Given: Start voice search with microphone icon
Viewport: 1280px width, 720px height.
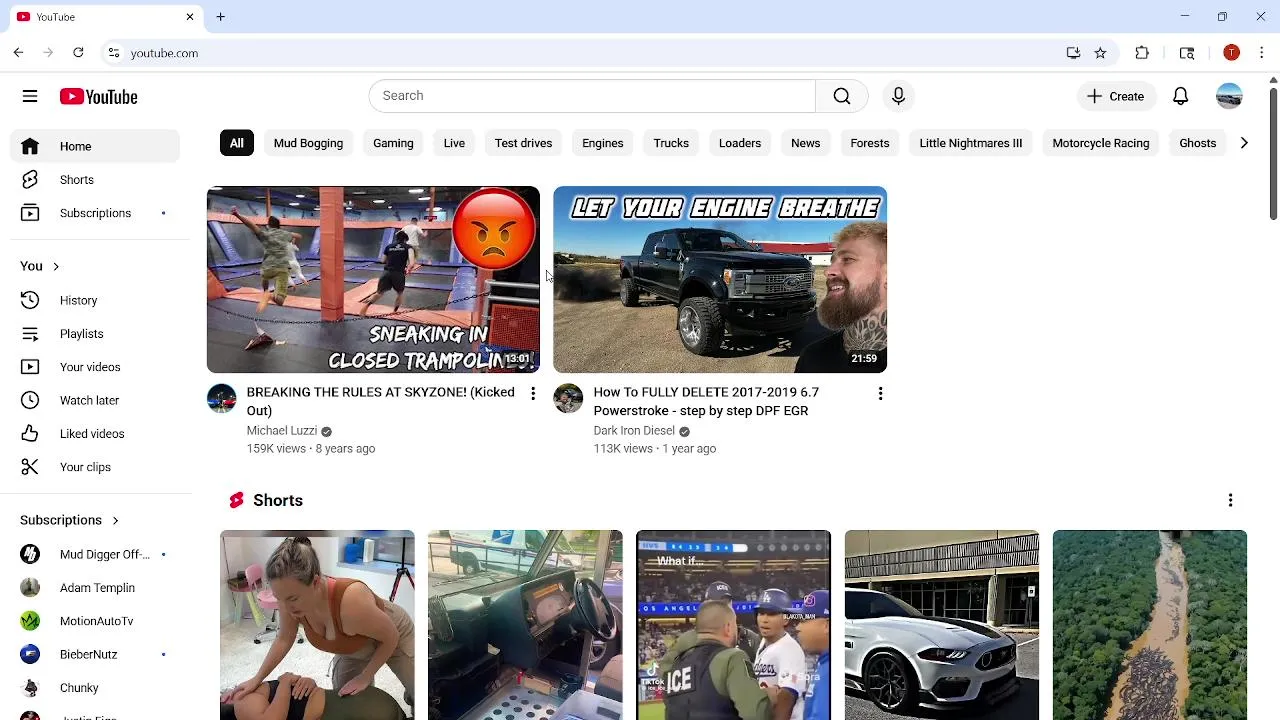Looking at the screenshot, I should tap(898, 96).
